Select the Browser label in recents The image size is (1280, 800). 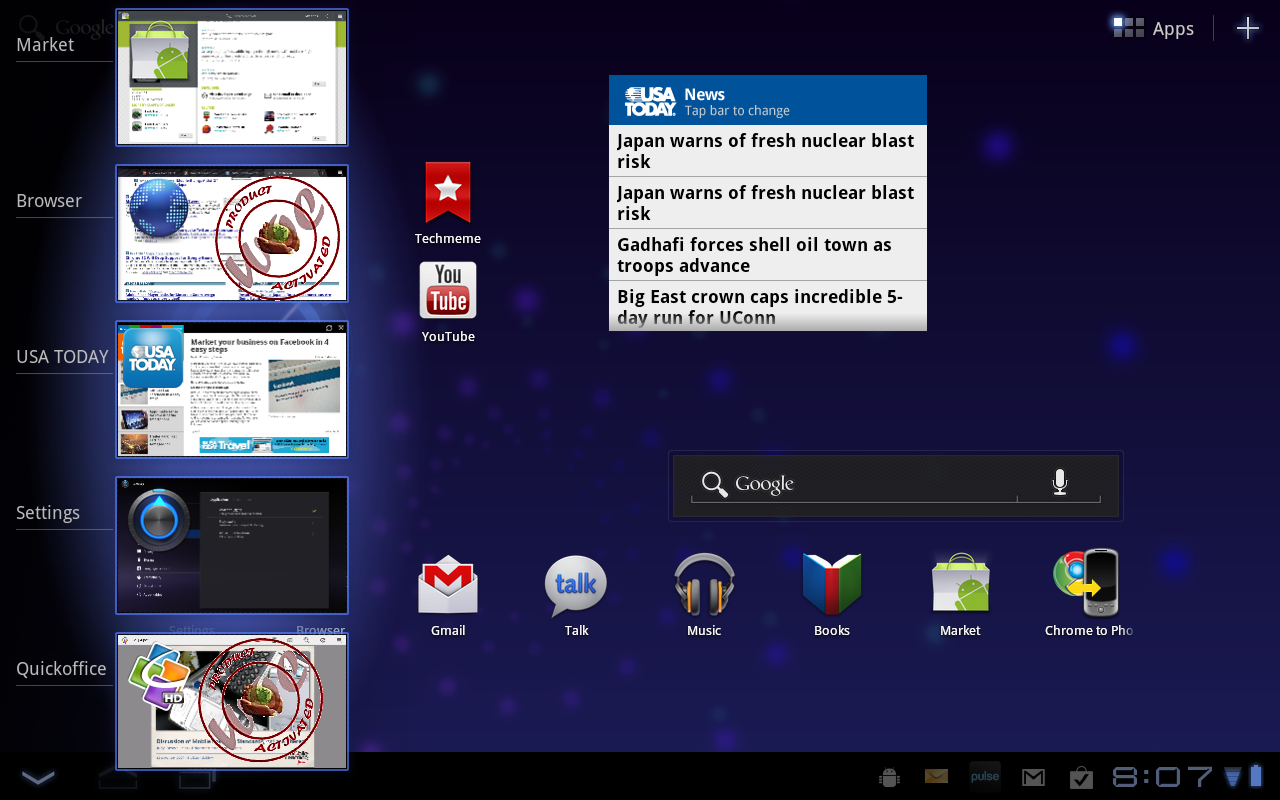pos(49,201)
